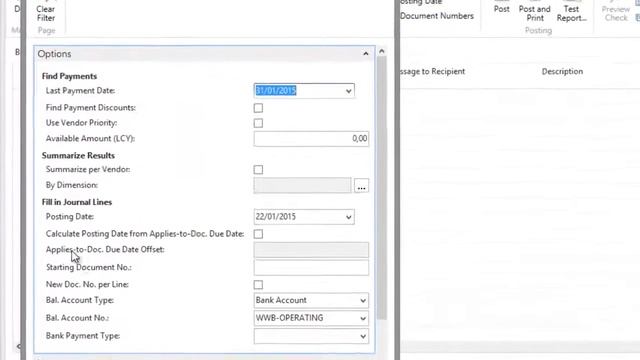Open the Last Payment Date dropdown arrow
This screenshot has width=640, height=360.
click(x=348, y=91)
